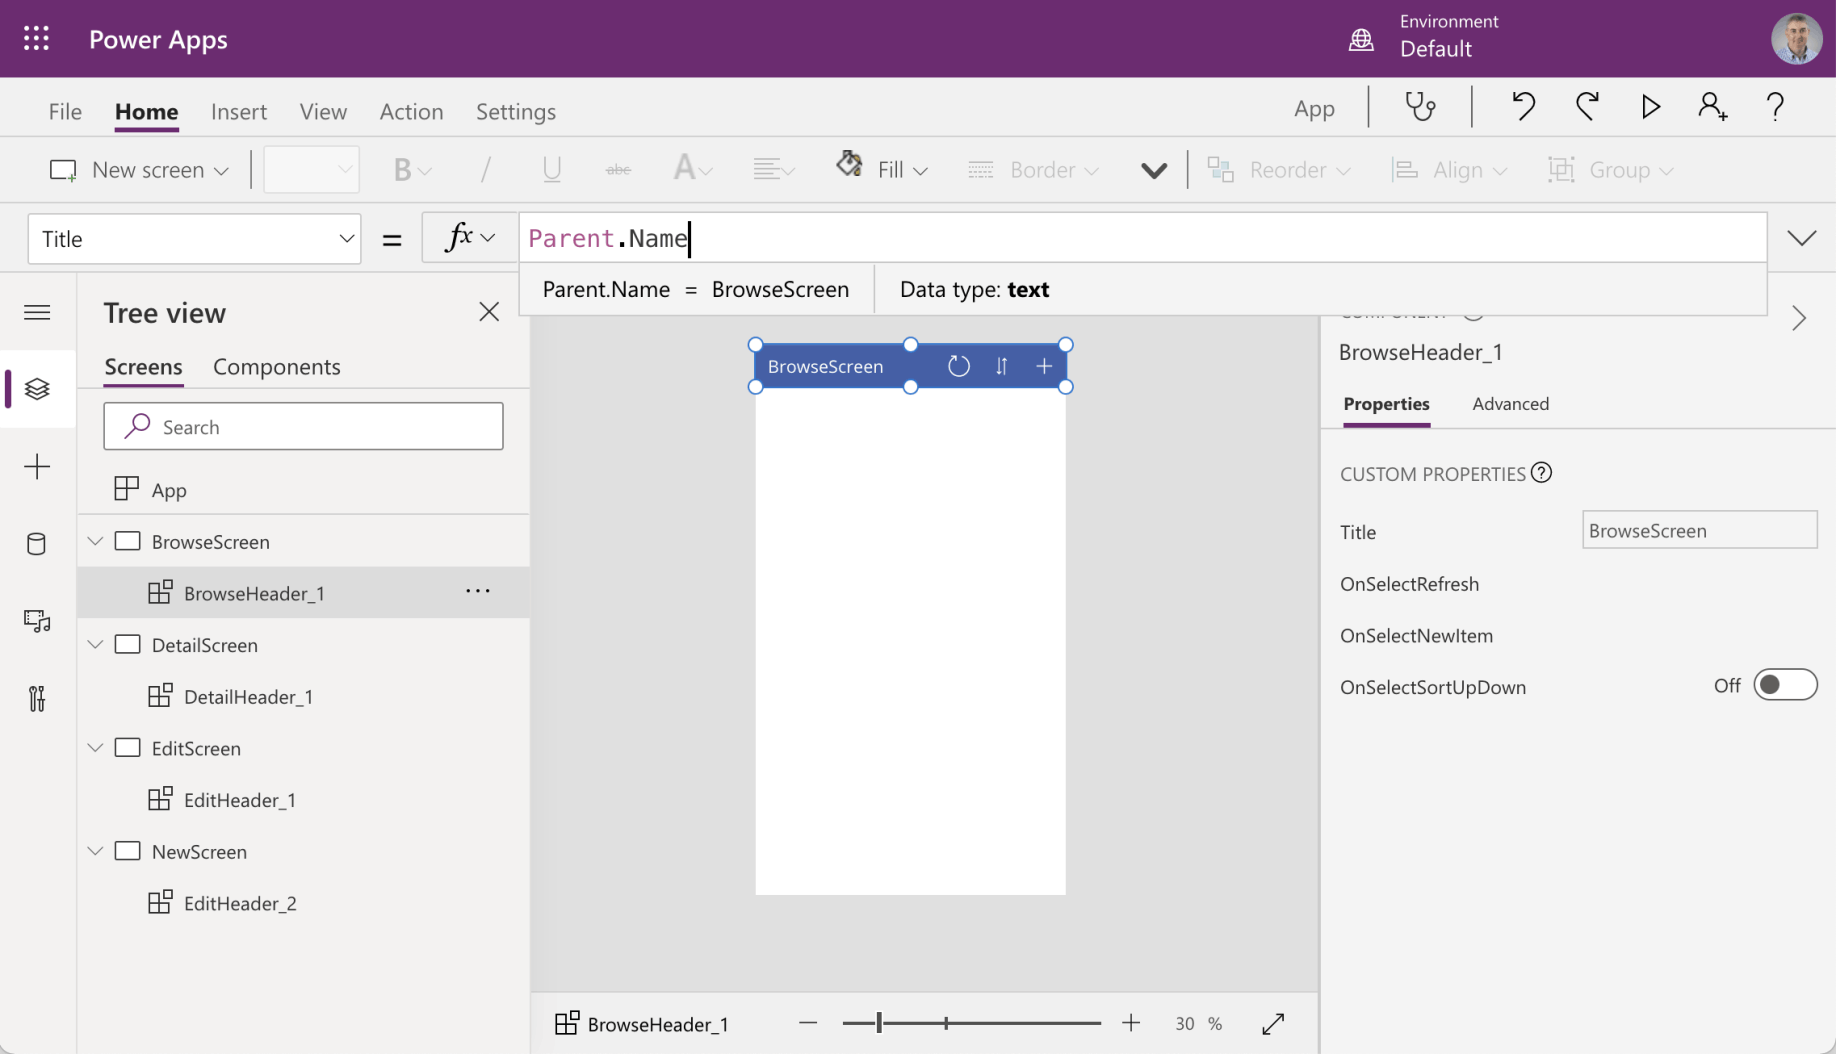Open the Media icon in left sidebar
This screenshot has width=1836, height=1054.
click(x=37, y=621)
